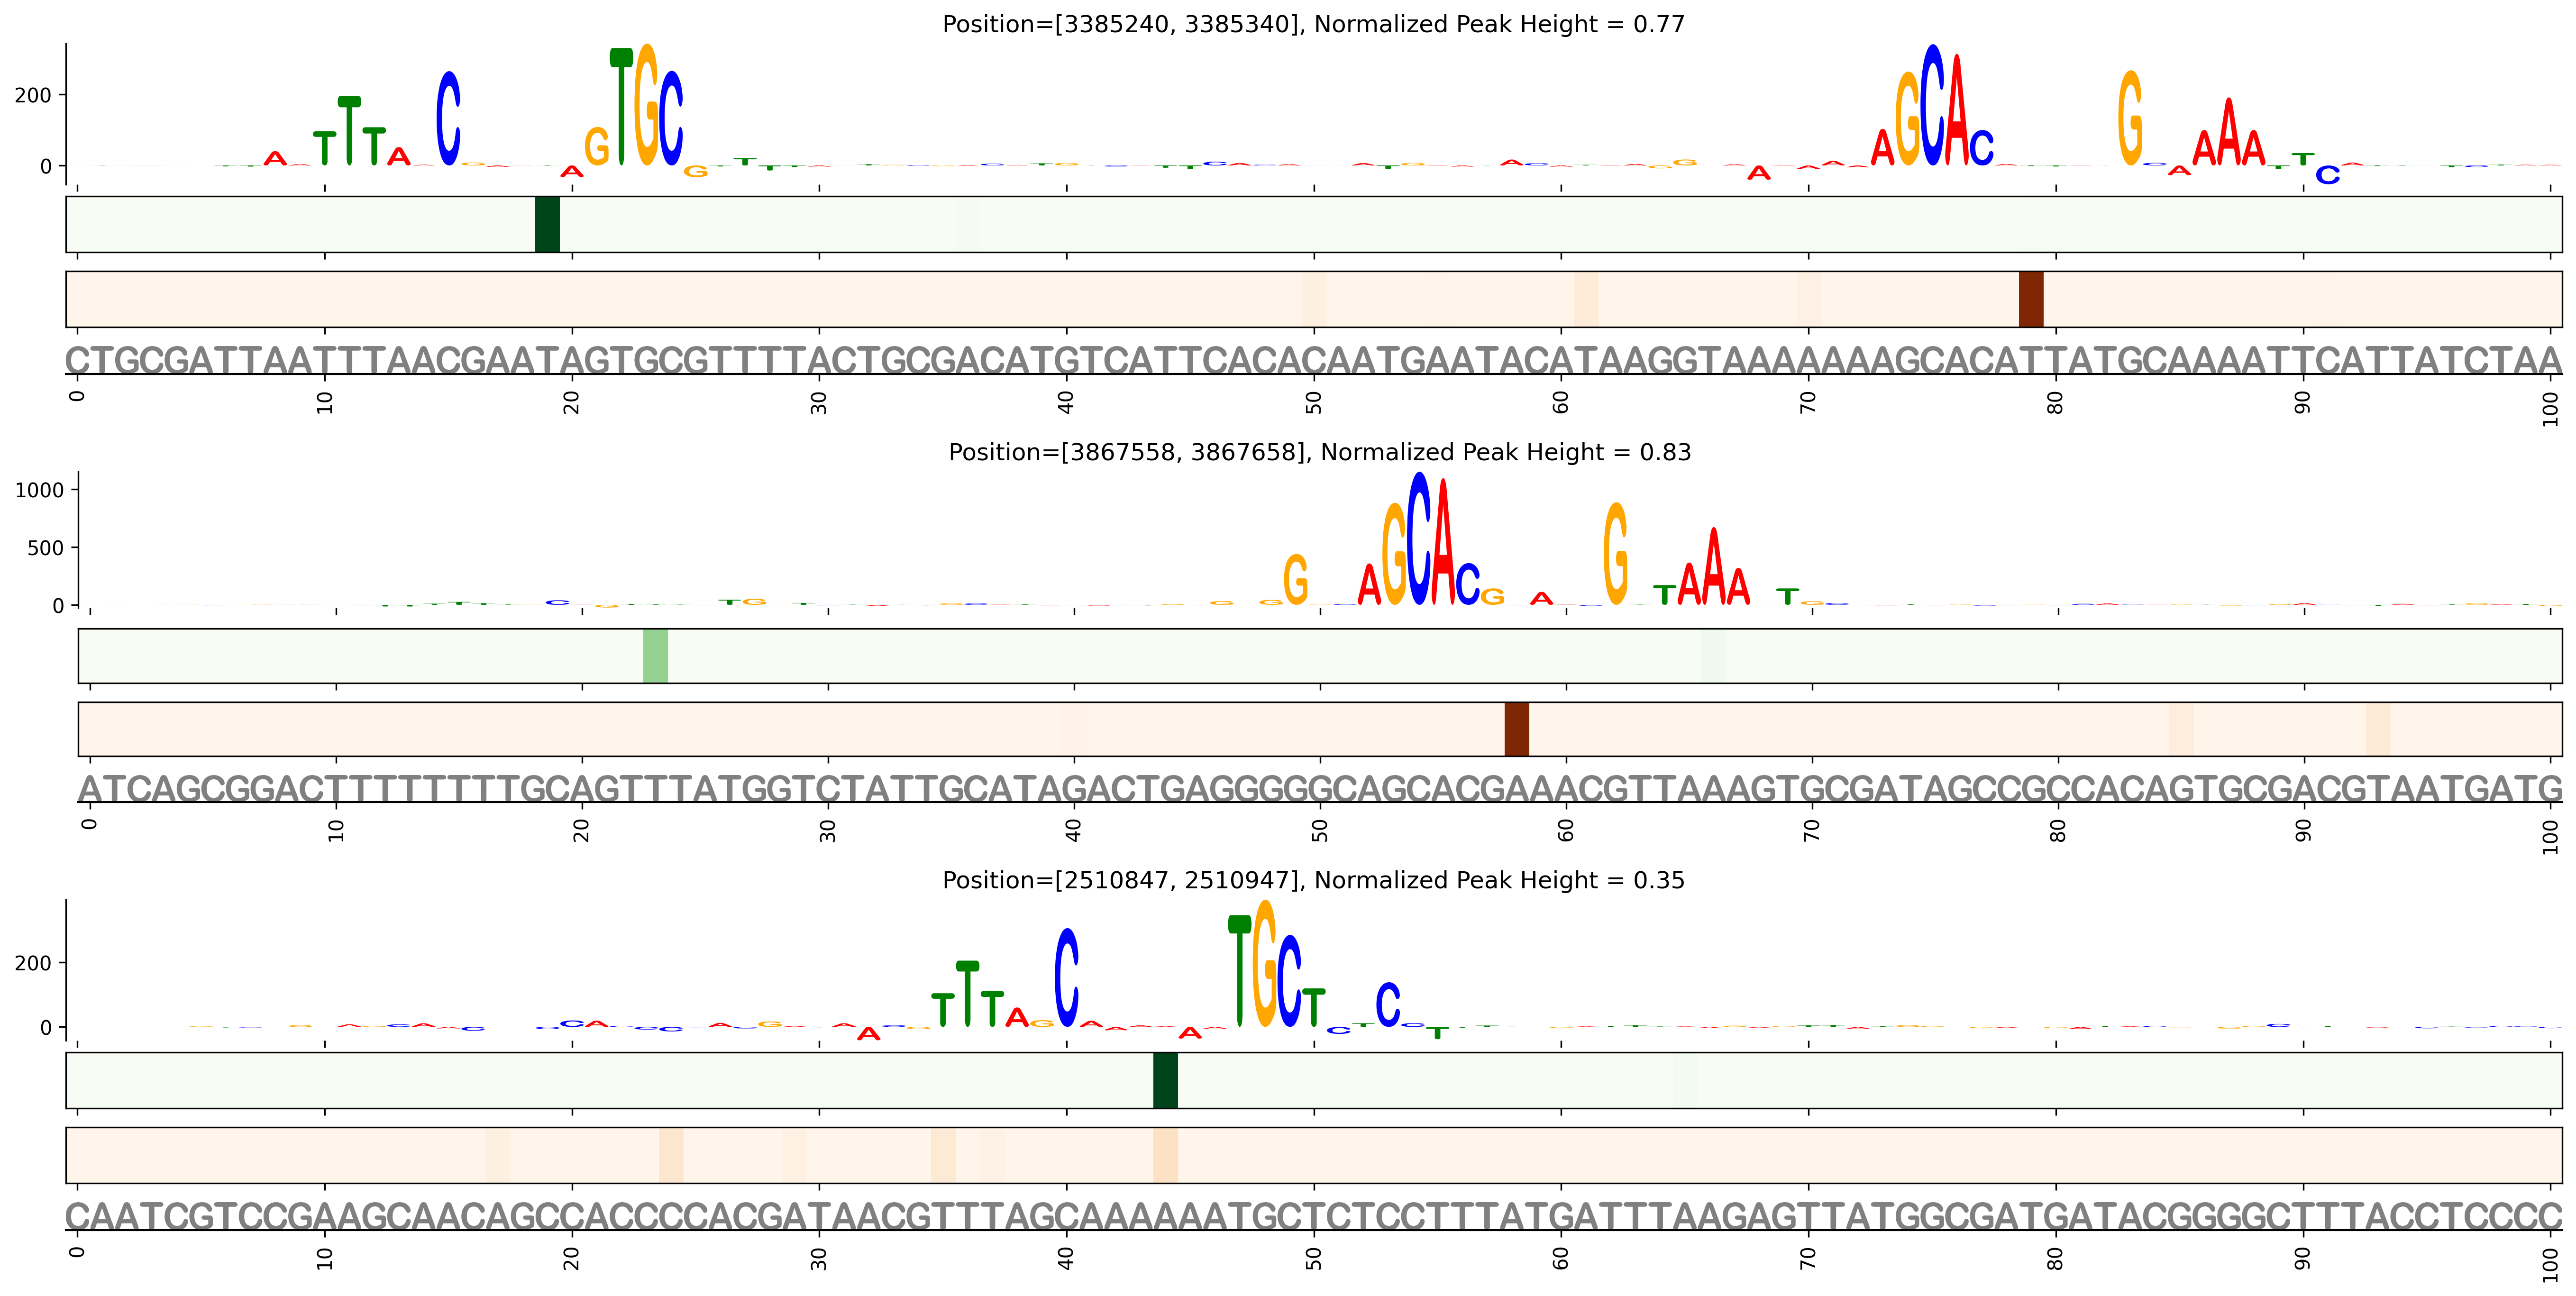This screenshot has height=1296, width=2576.
Task: Click x-axis tick label 20 under the middle sequence
Action: point(582,830)
